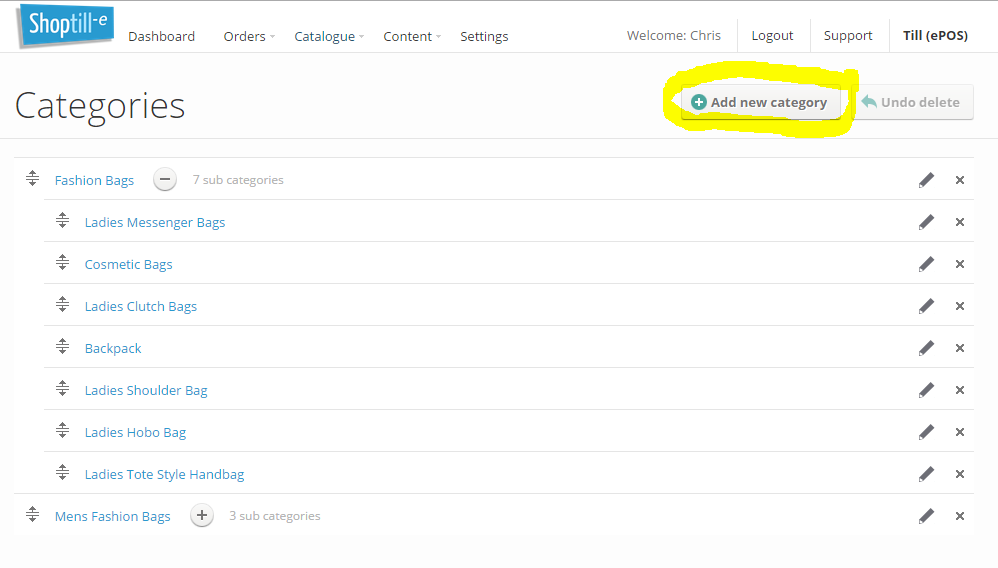Click reorder handle for Ladies Hobo Bag
This screenshot has height=568, width=998.
(62, 430)
